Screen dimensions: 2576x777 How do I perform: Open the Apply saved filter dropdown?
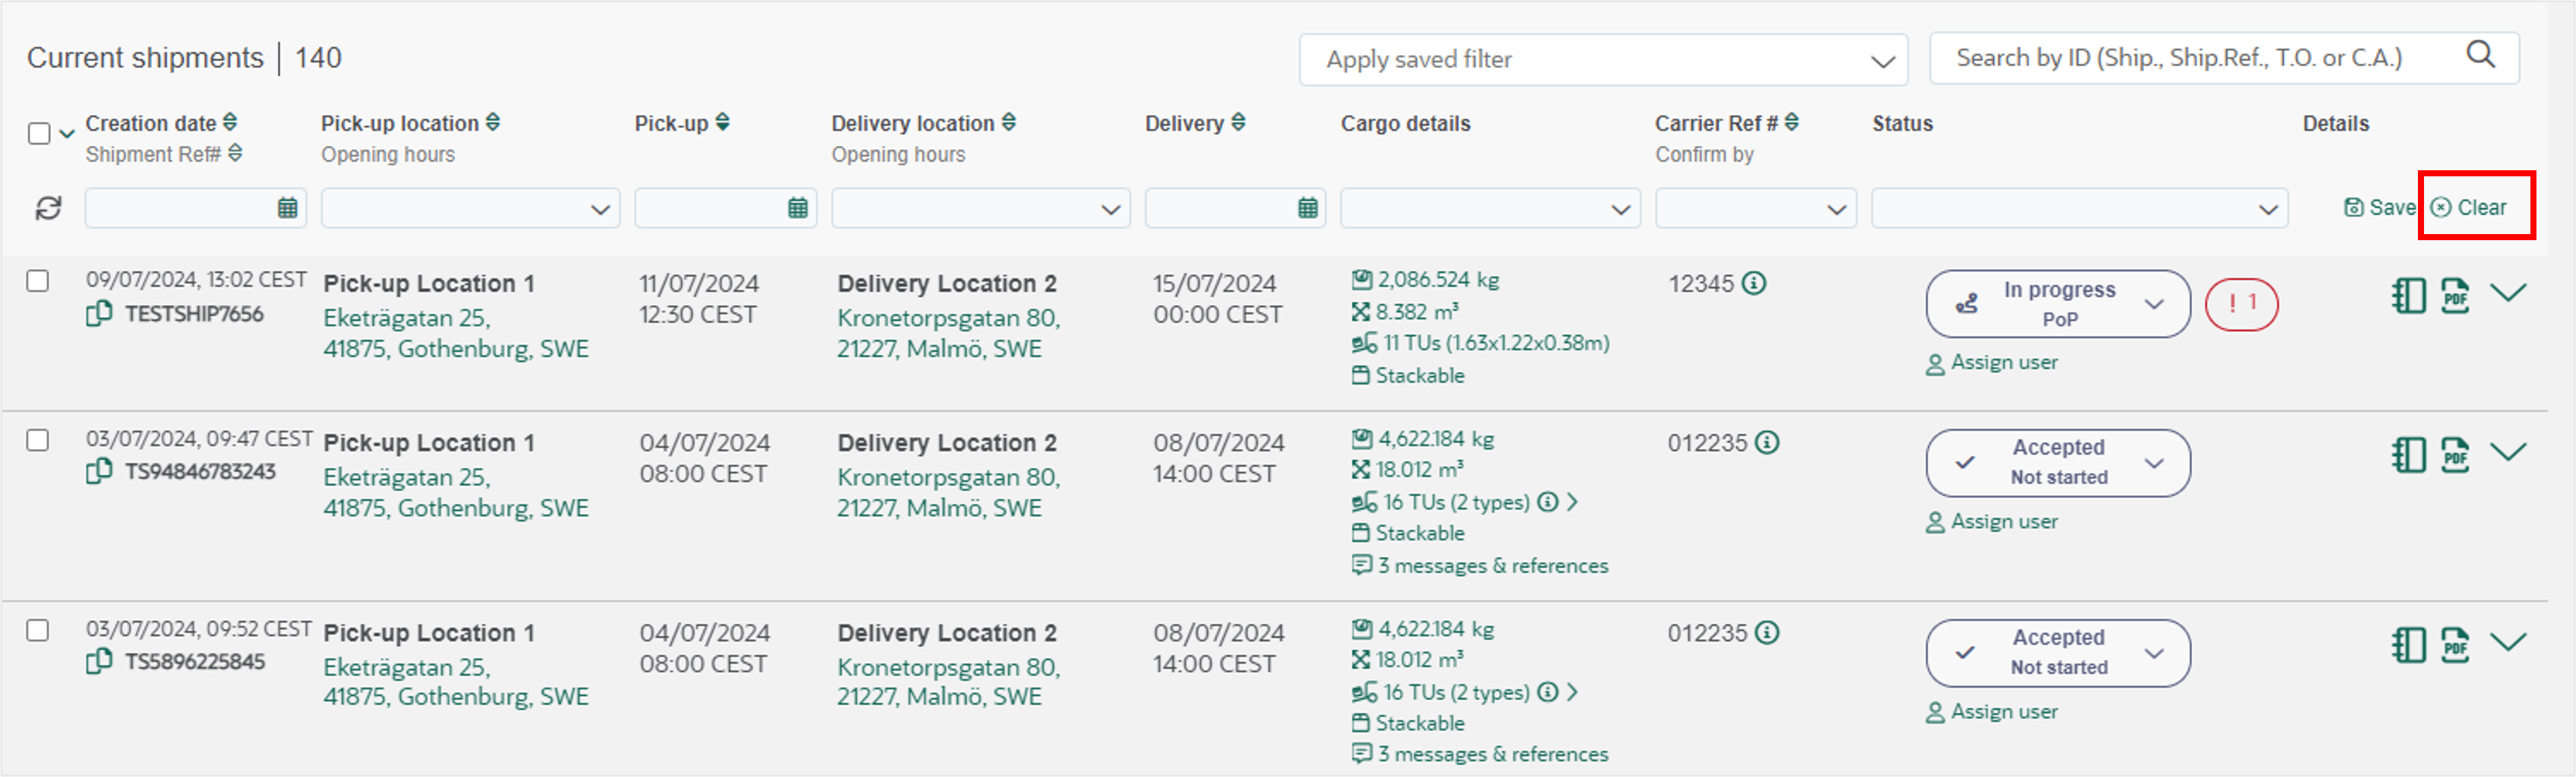click(x=1602, y=60)
